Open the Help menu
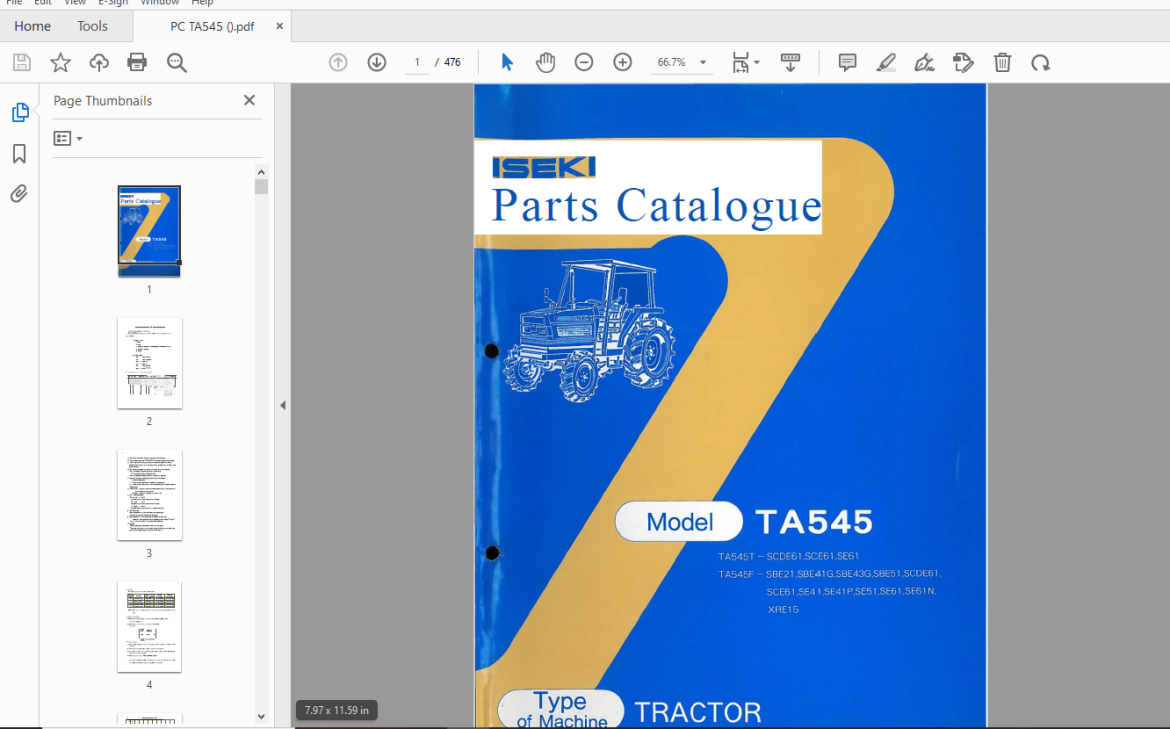 tap(202, 3)
